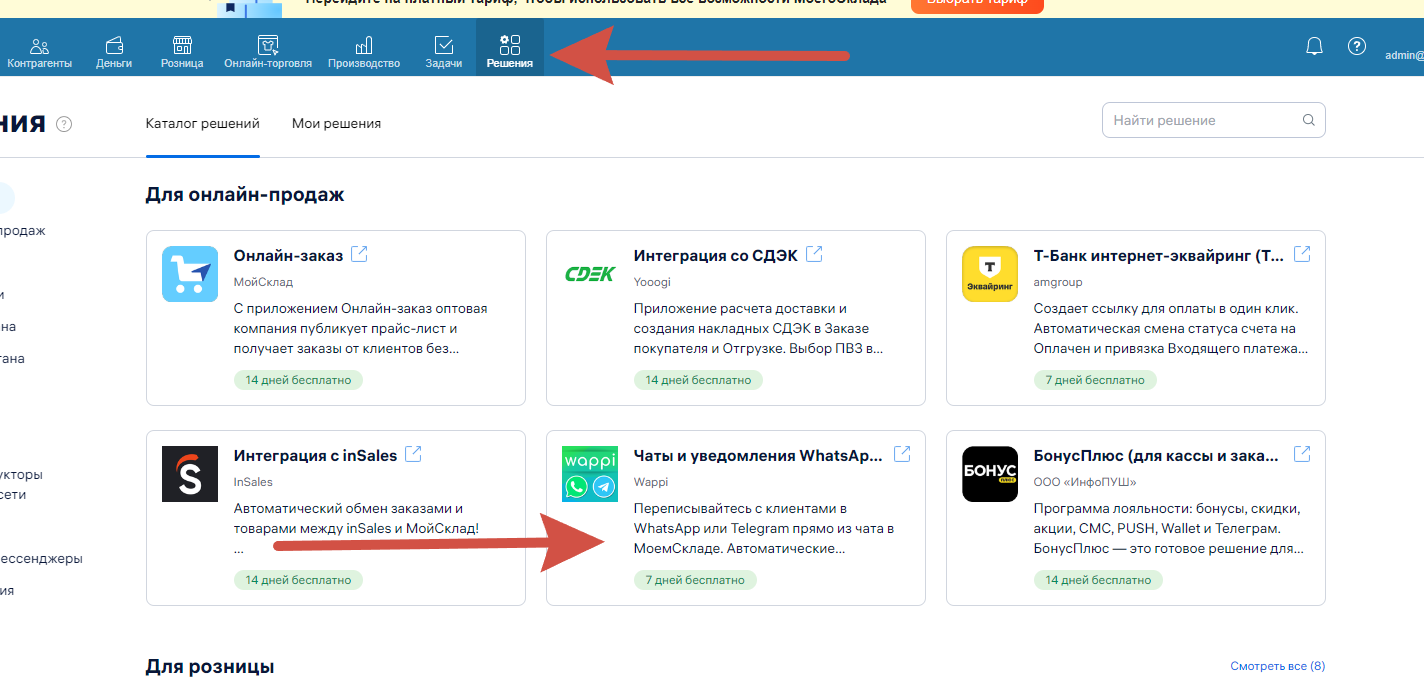Select the Каталог решений tab

click(x=202, y=124)
